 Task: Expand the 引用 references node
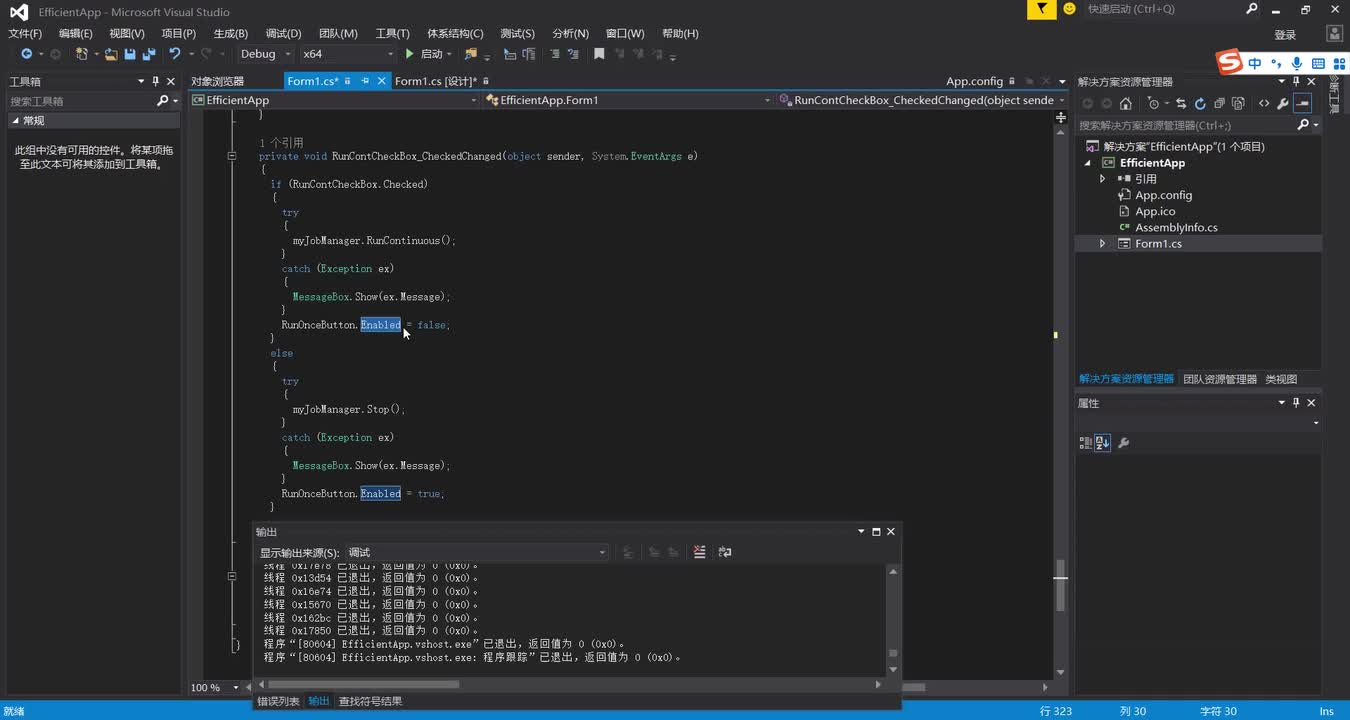(1102, 179)
